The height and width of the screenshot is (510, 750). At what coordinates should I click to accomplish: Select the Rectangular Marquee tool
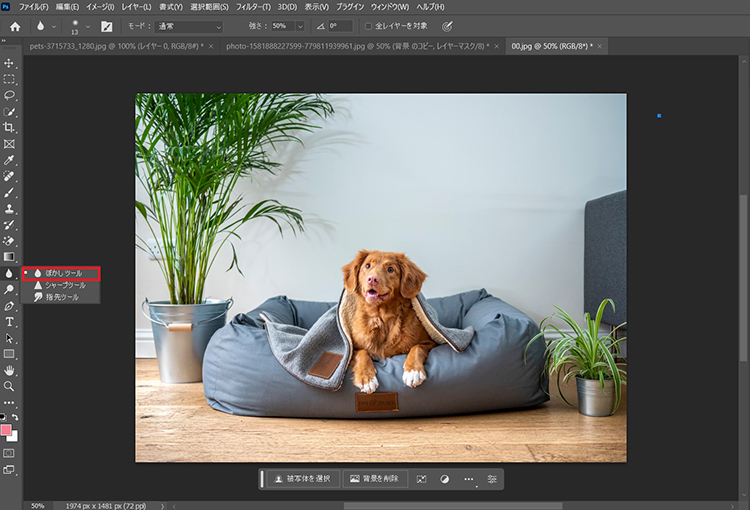(x=9, y=79)
